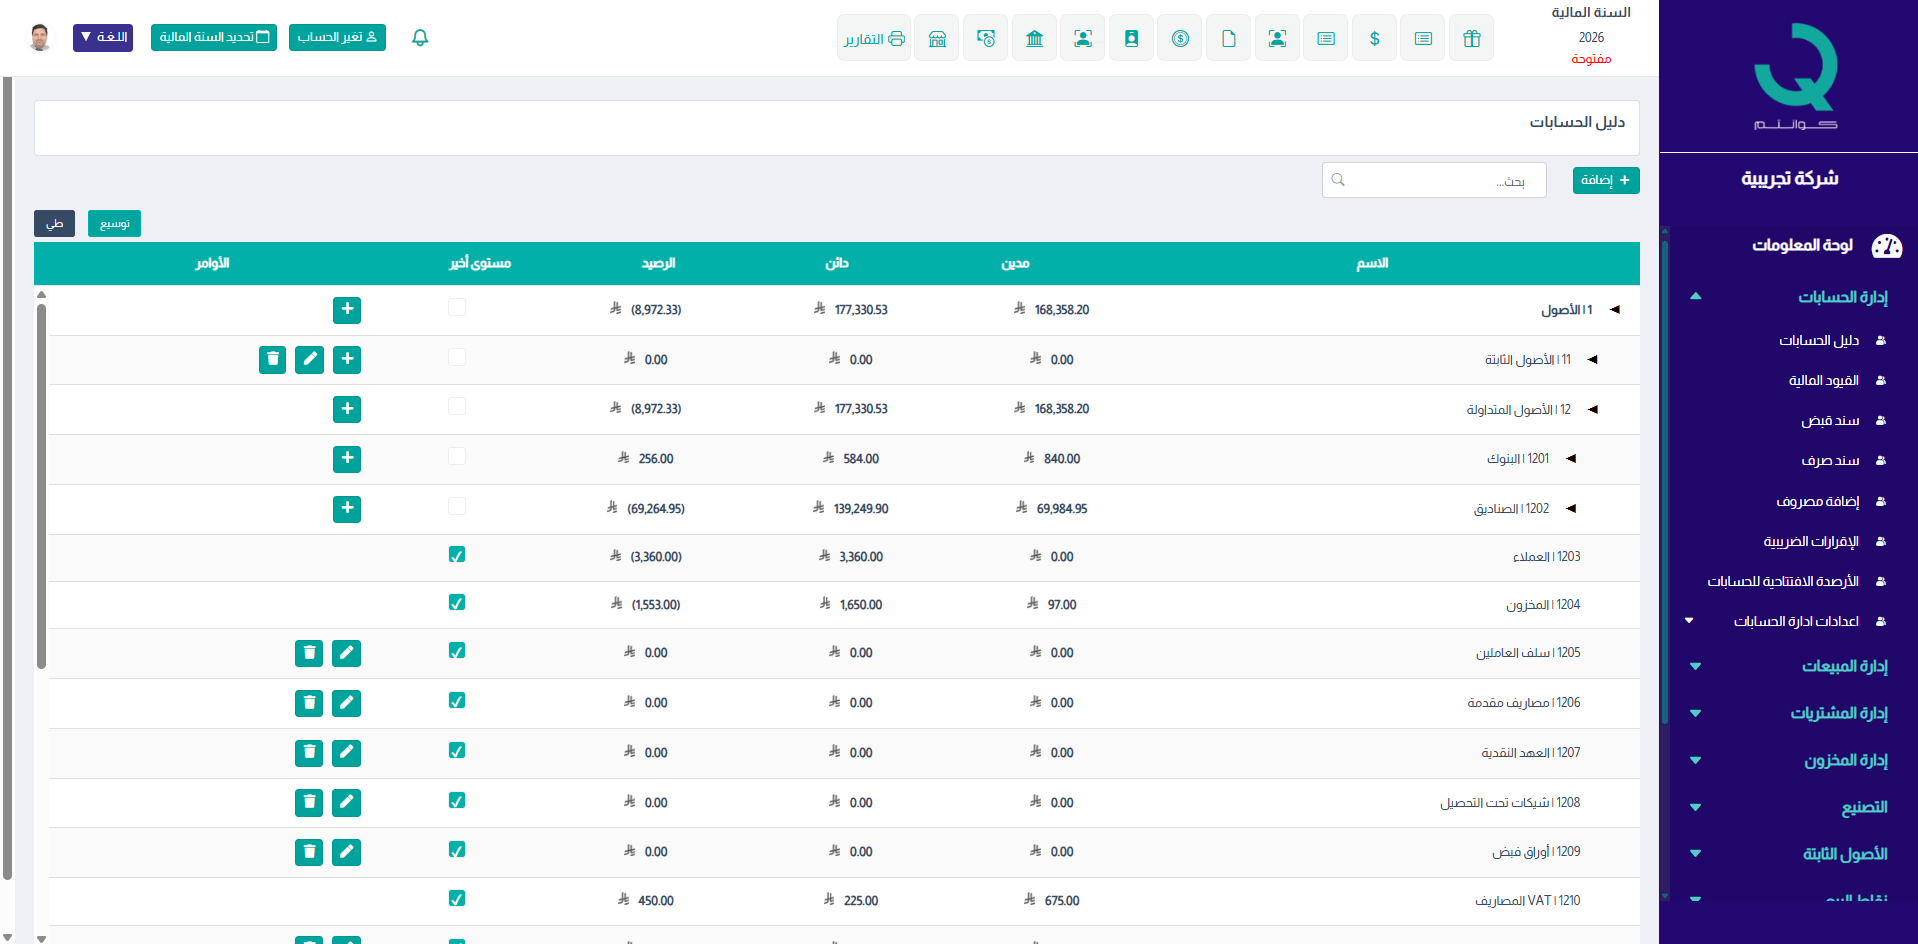Click the notification bell icon
This screenshot has height=944, width=1918.
tap(420, 38)
